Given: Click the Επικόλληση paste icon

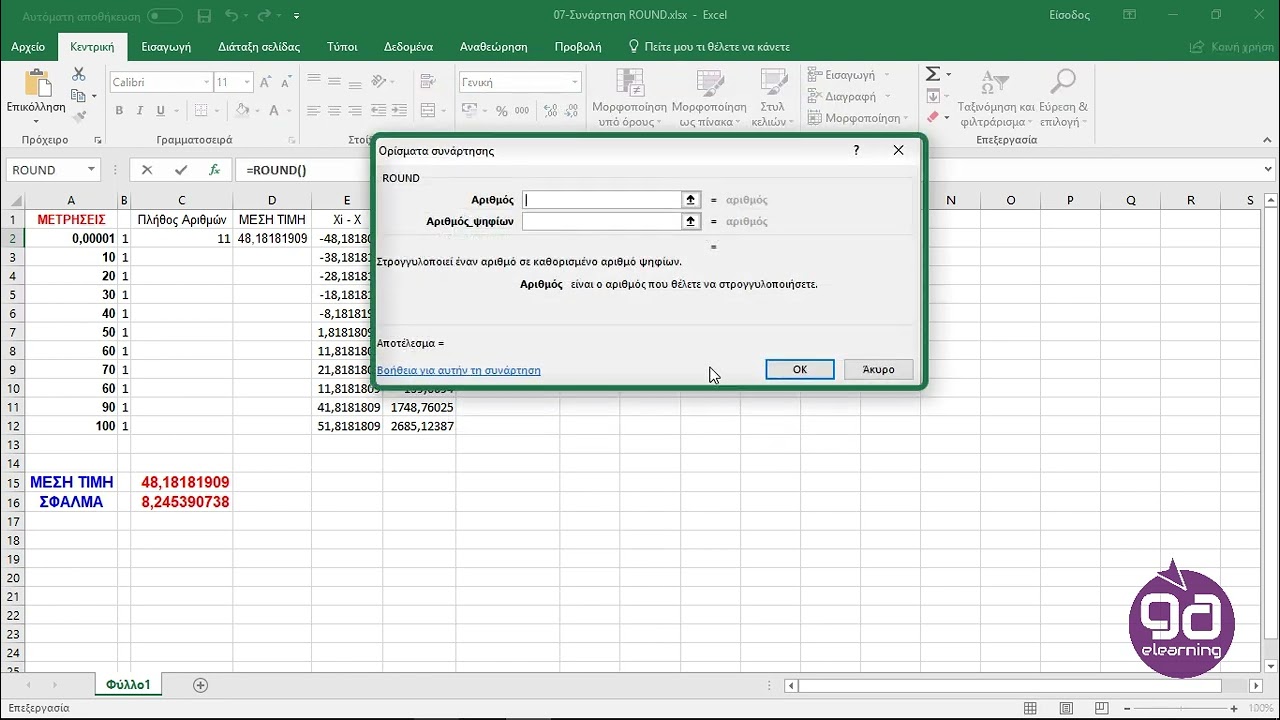Looking at the screenshot, I should tap(36, 85).
